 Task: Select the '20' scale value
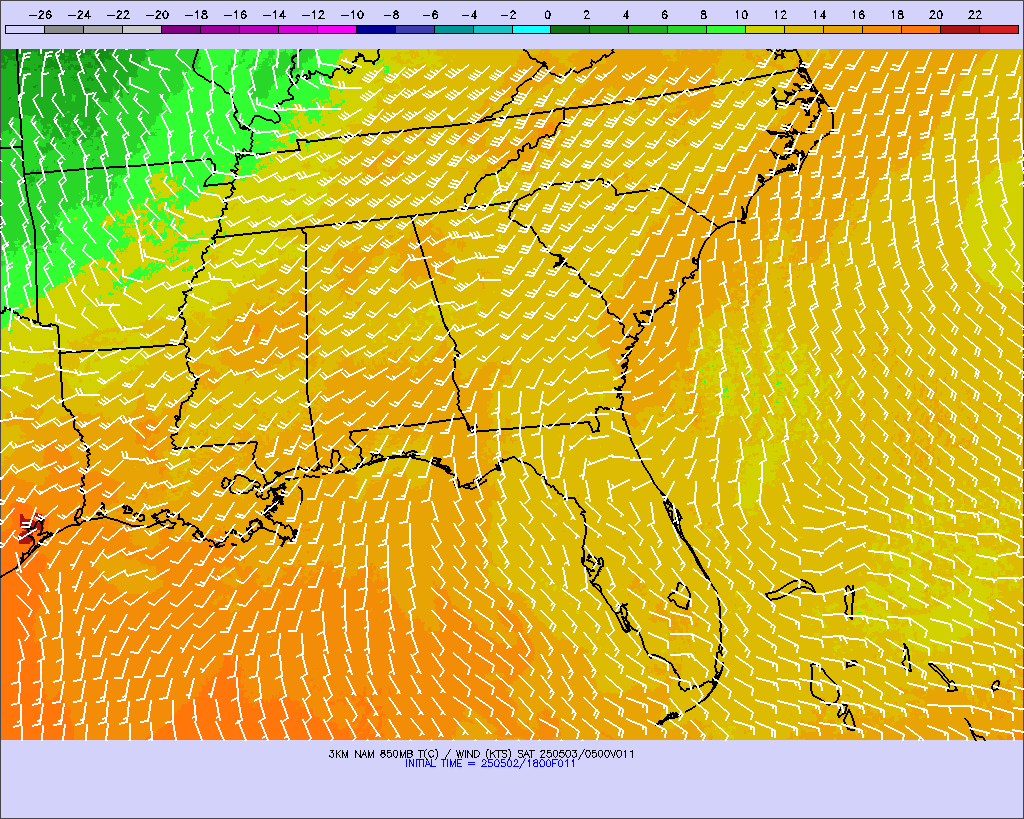[x=936, y=14]
